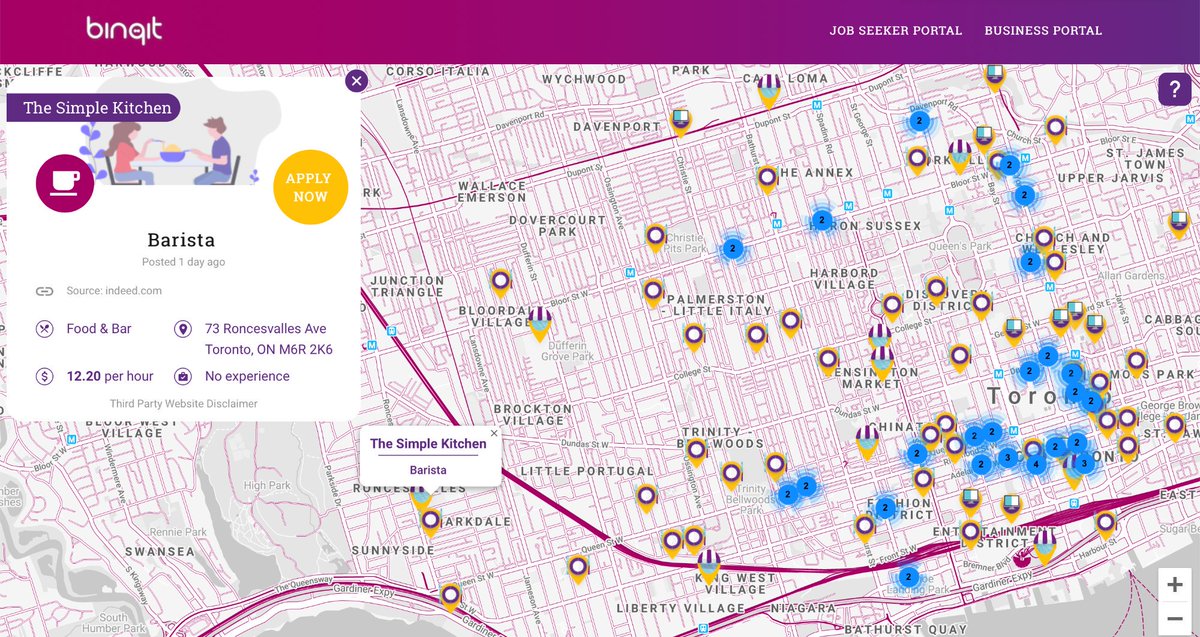The image size is (1200, 637).
Task: Click the address location pin icon
Action: click(x=182, y=329)
